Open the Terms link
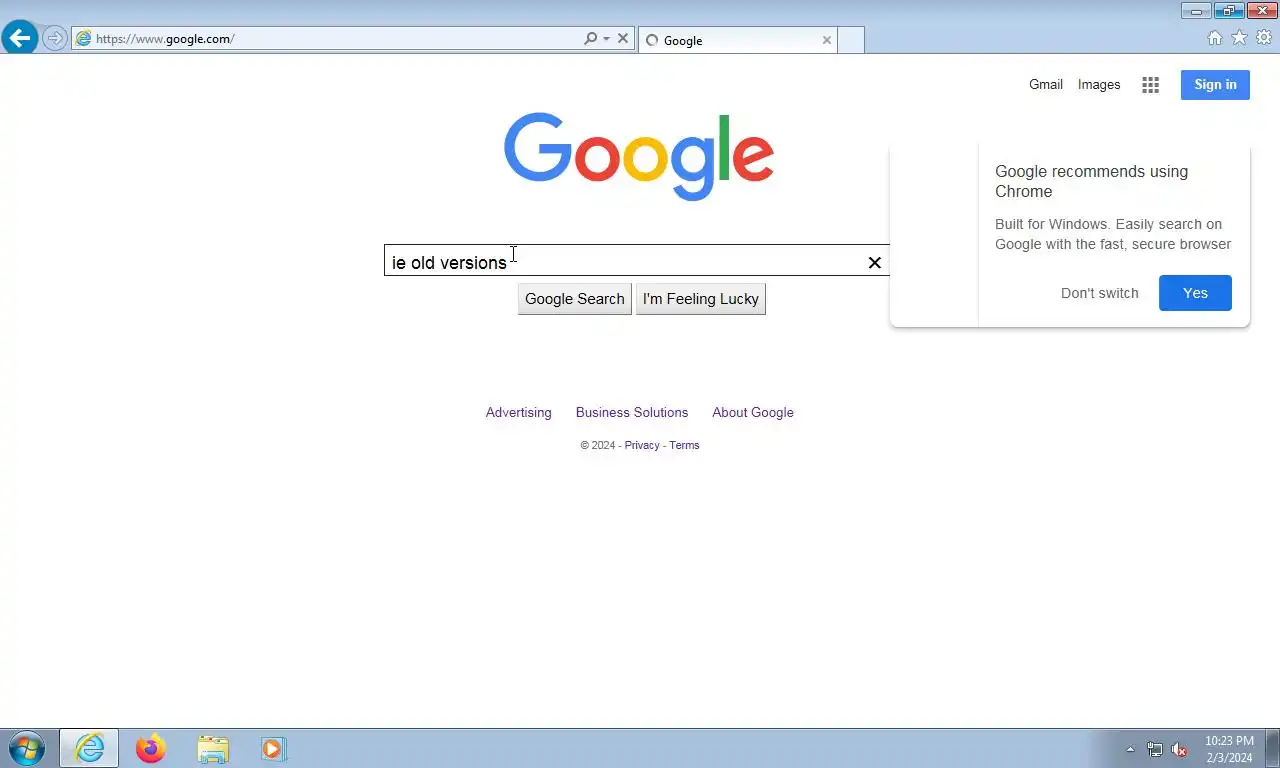The image size is (1280, 768). coord(684,445)
